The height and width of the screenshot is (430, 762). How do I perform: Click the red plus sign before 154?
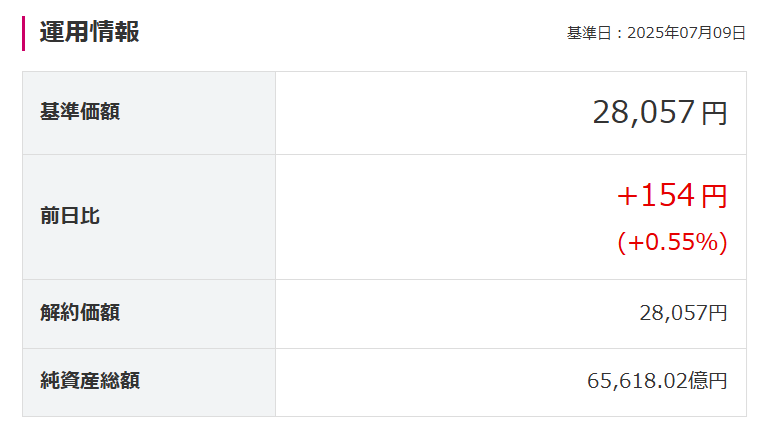[627, 197]
